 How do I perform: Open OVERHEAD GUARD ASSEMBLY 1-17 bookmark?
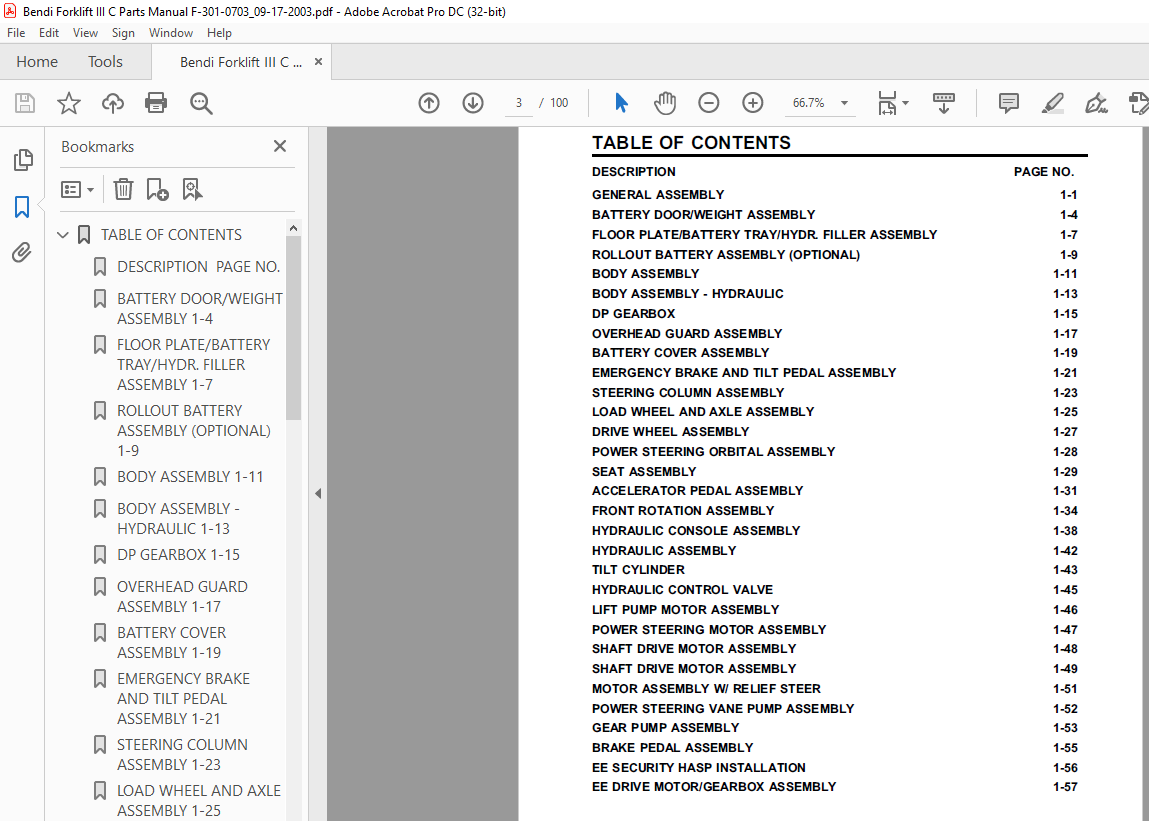(182, 597)
